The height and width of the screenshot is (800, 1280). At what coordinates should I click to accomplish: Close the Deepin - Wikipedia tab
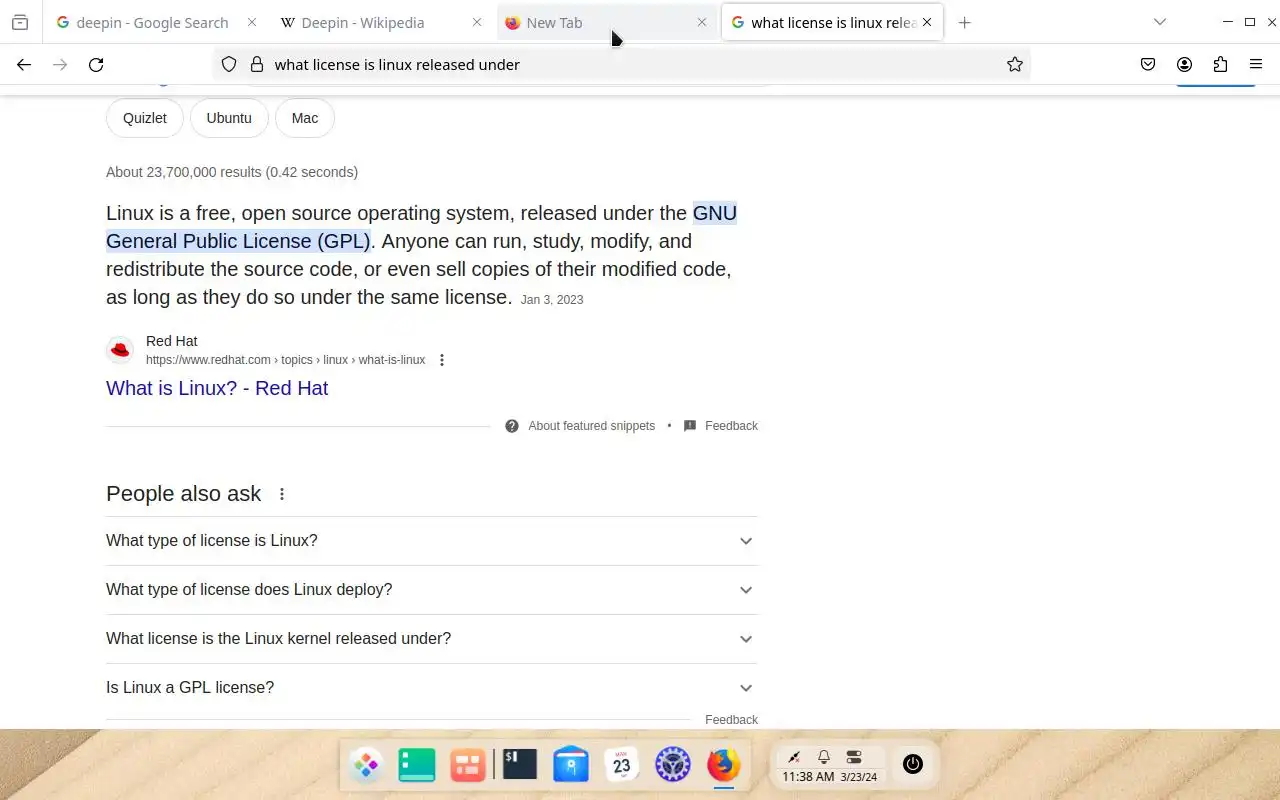click(477, 22)
